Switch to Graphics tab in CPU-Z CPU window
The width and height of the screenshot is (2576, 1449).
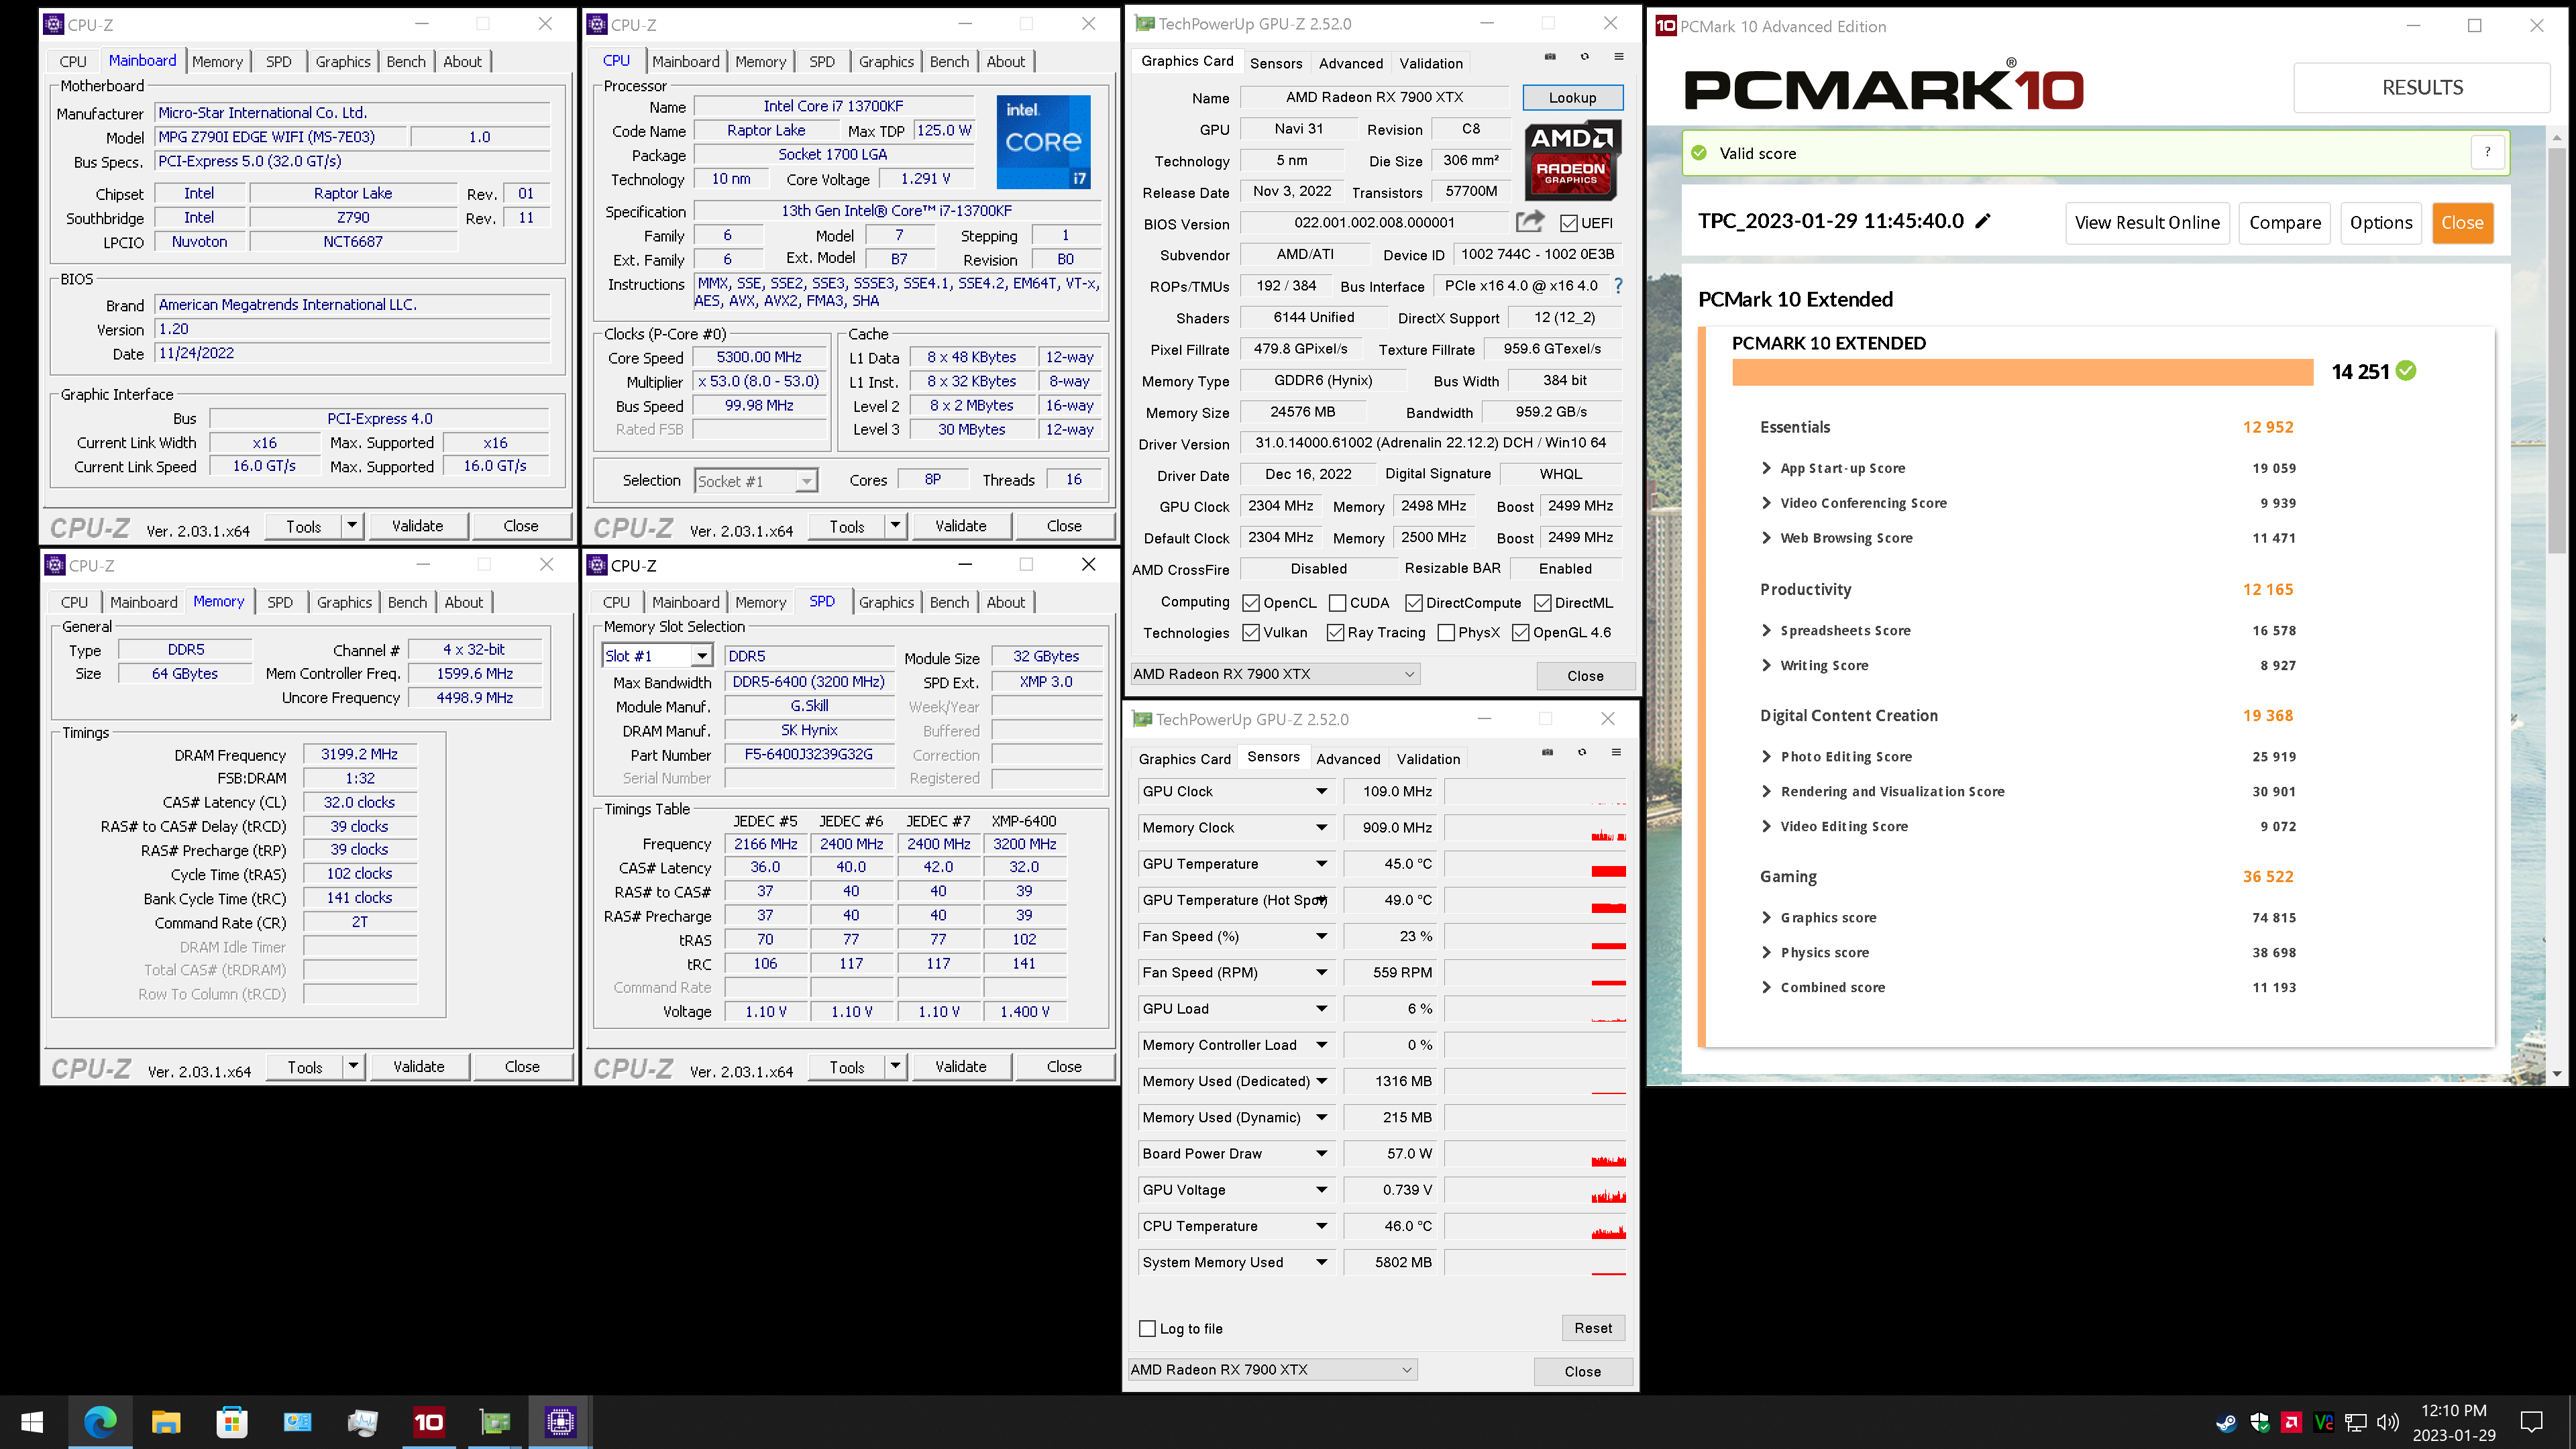coord(886,61)
